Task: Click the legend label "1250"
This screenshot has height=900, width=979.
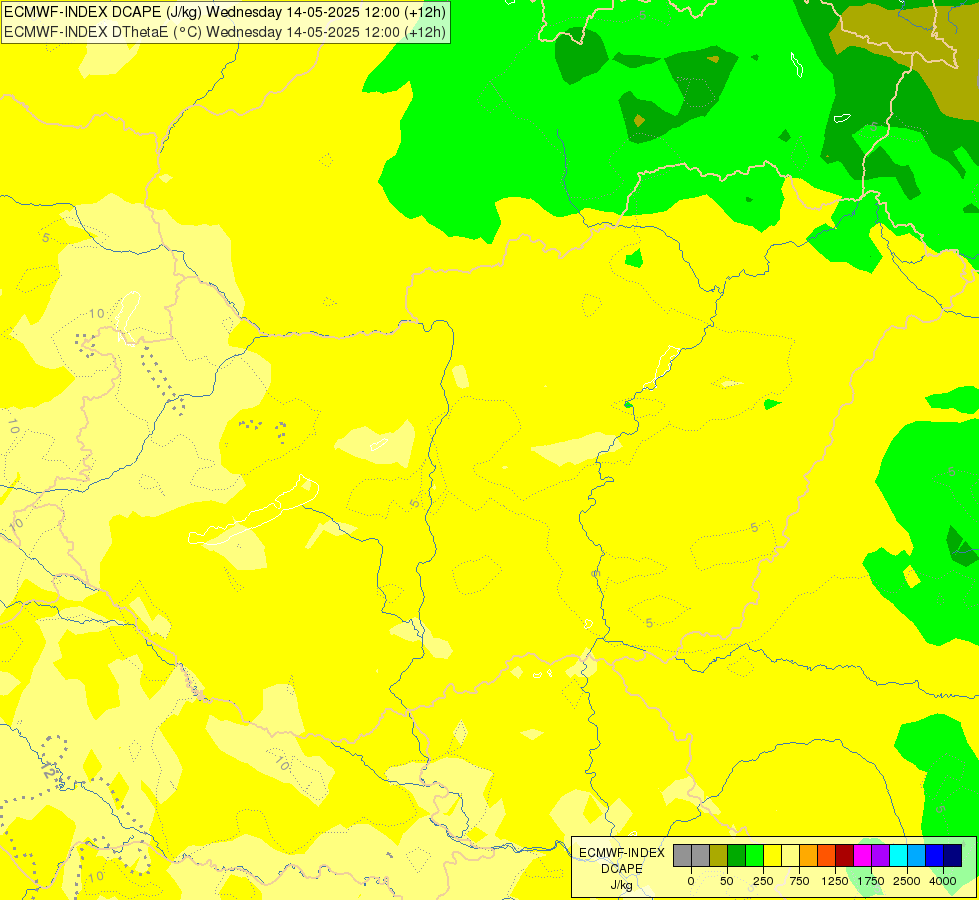Action: (x=835, y=881)
